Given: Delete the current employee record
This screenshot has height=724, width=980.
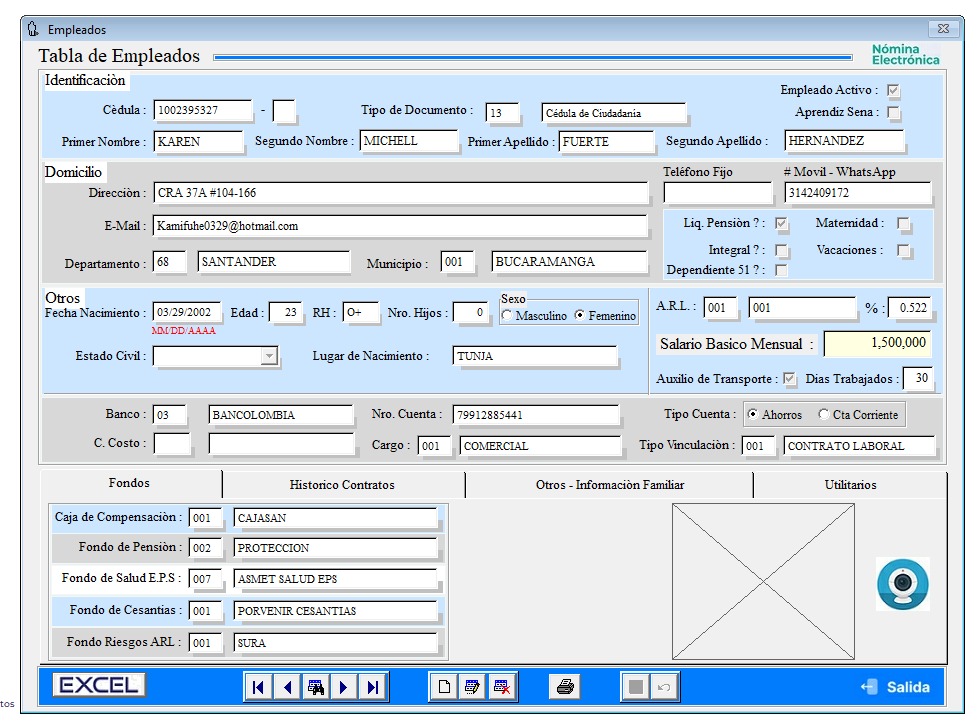Looking at the screenshot, I should [x=502, y=687].
